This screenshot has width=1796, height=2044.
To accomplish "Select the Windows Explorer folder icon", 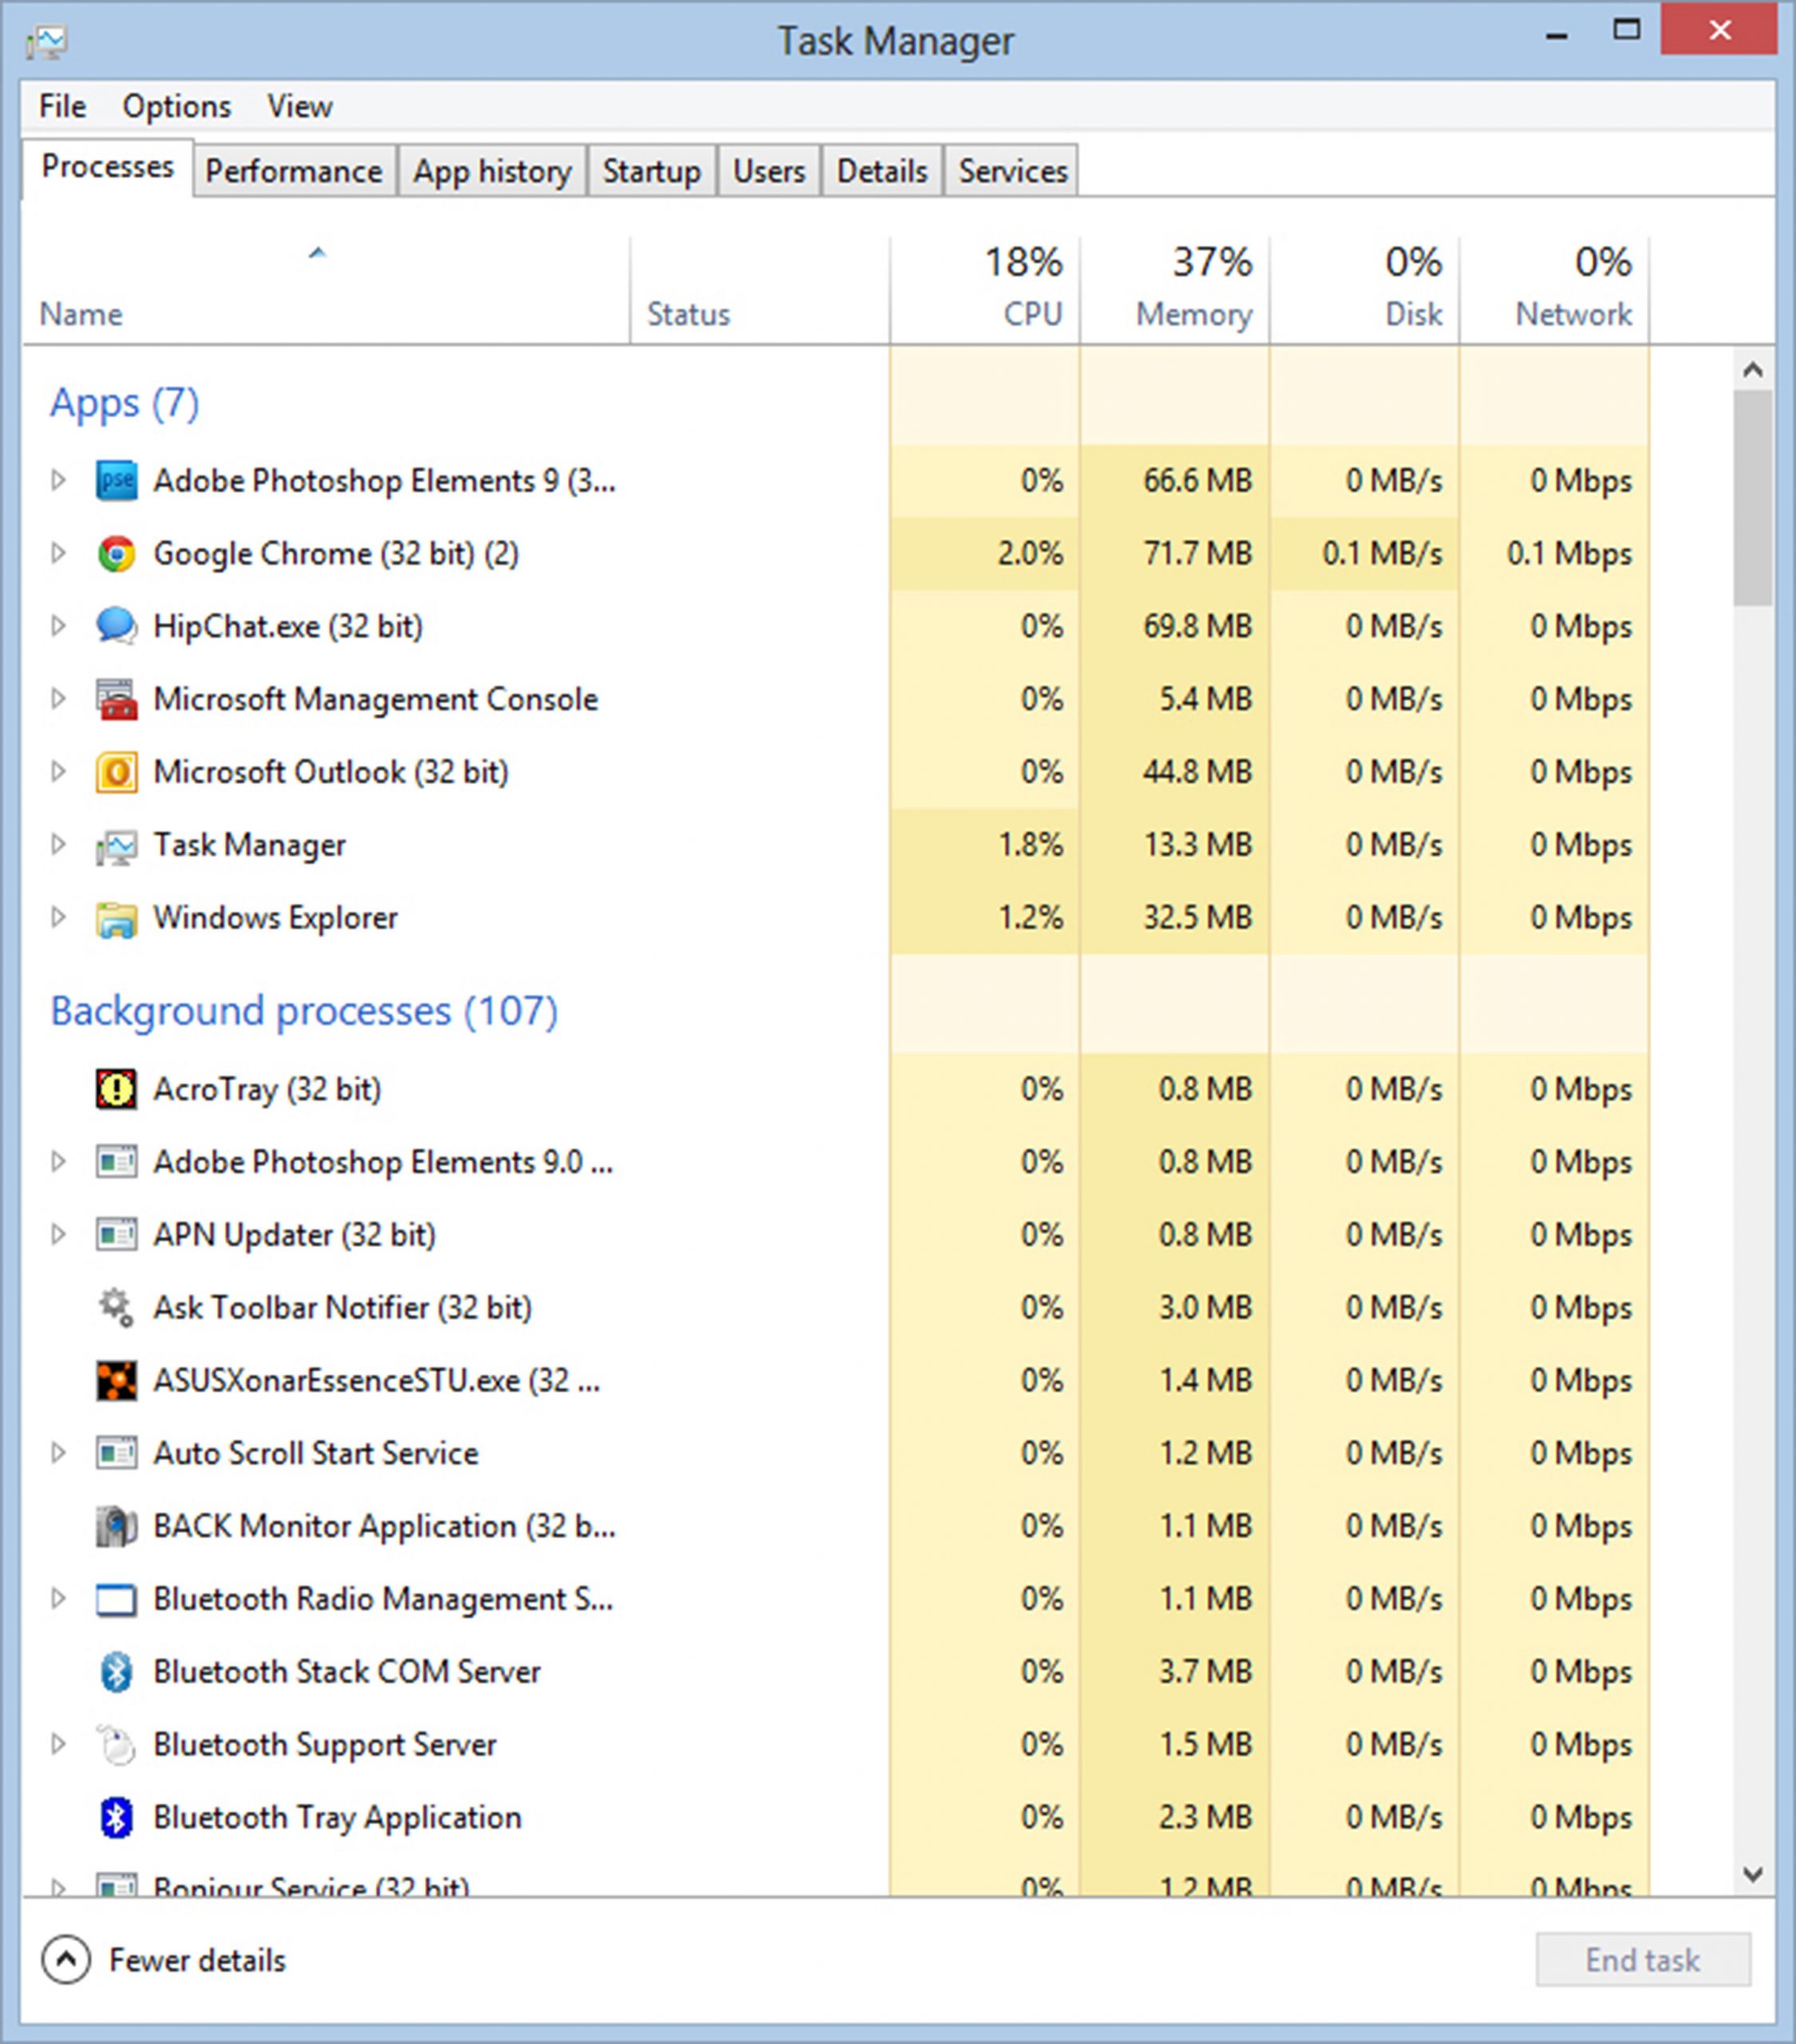I will click(116, 918).
